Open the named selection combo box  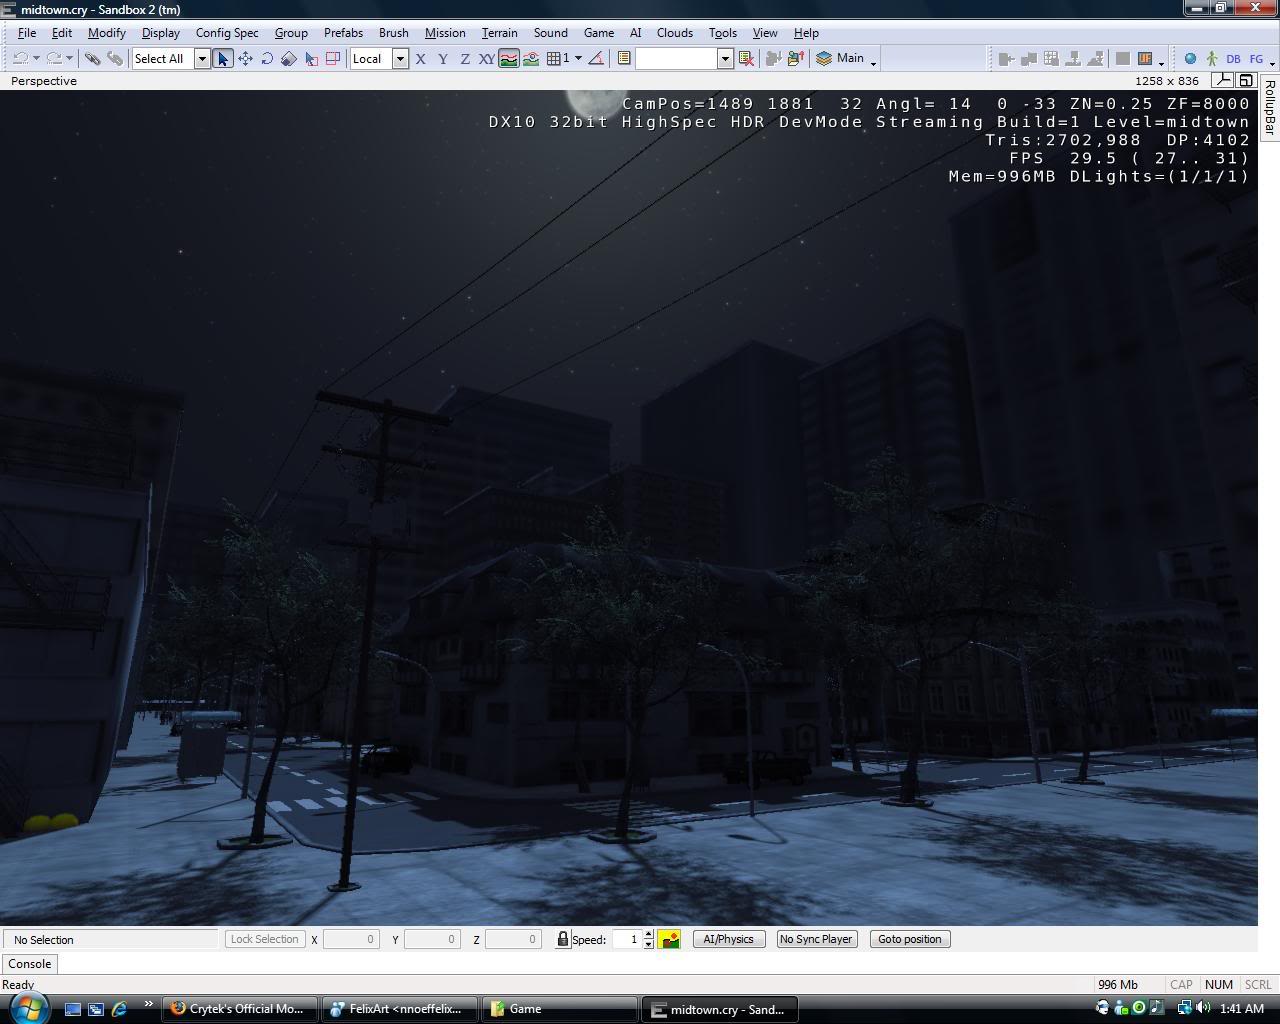click(x=684, y=58)
